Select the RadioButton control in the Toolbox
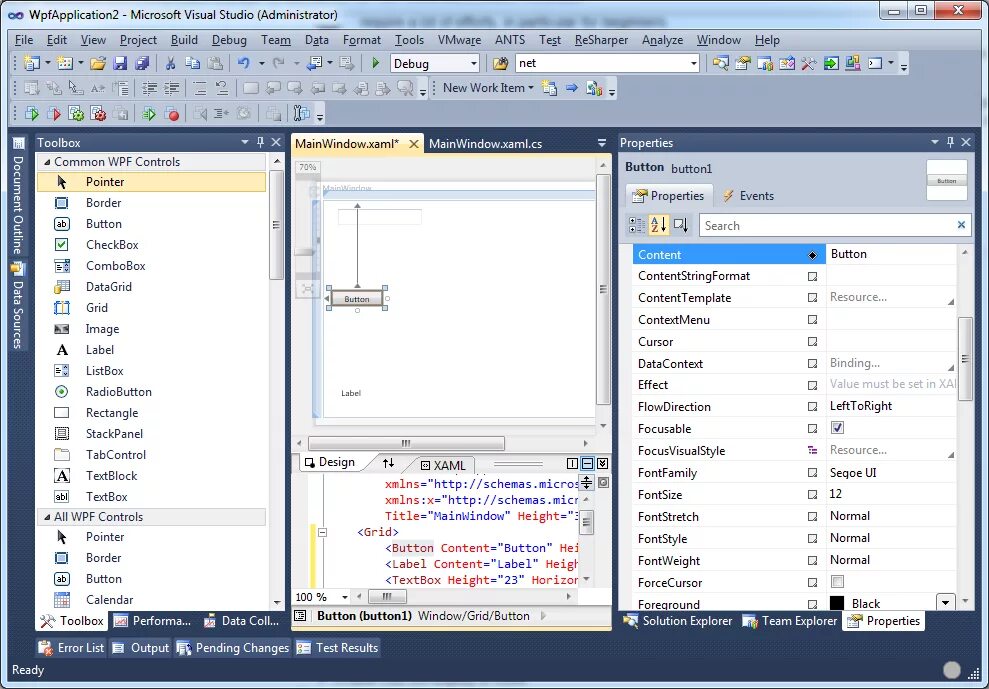Image resolution: width=989 pixels, height=689 pixels. (119, 392)
